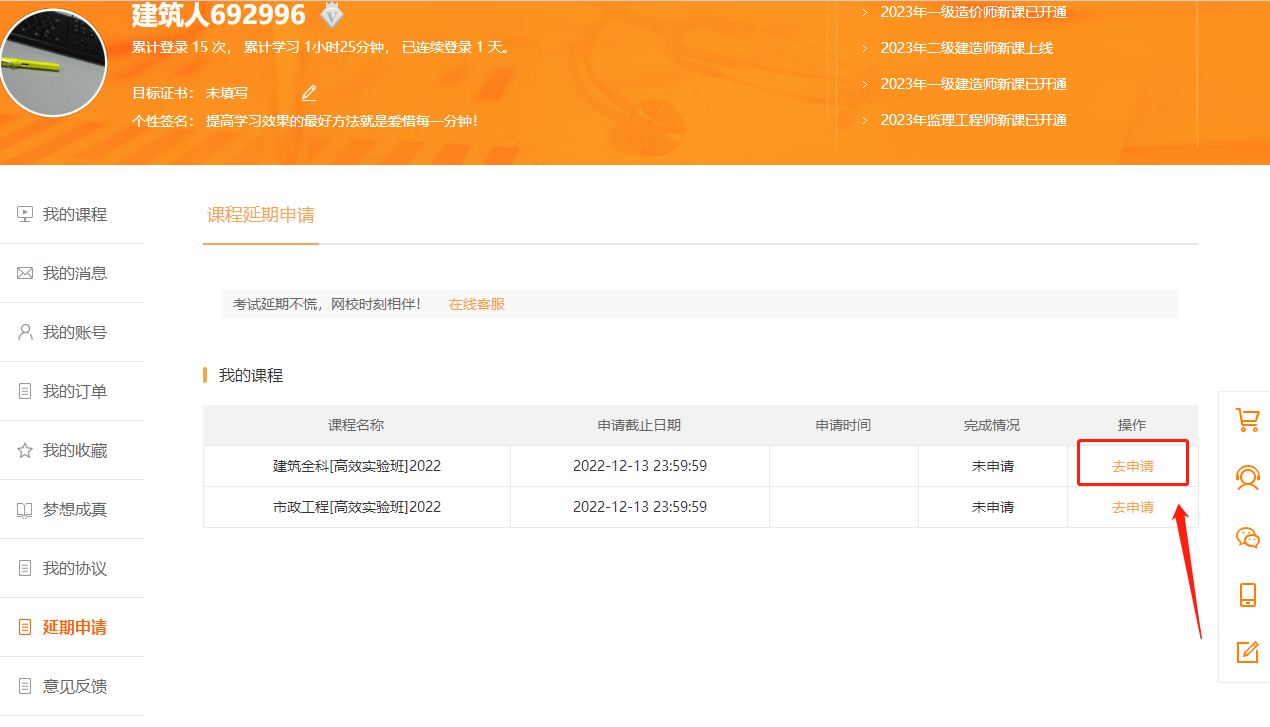The height and width of the screenshot is (727, 1270).
Task: Open 我的收藏 favorites section
Action: click(74, 450)
